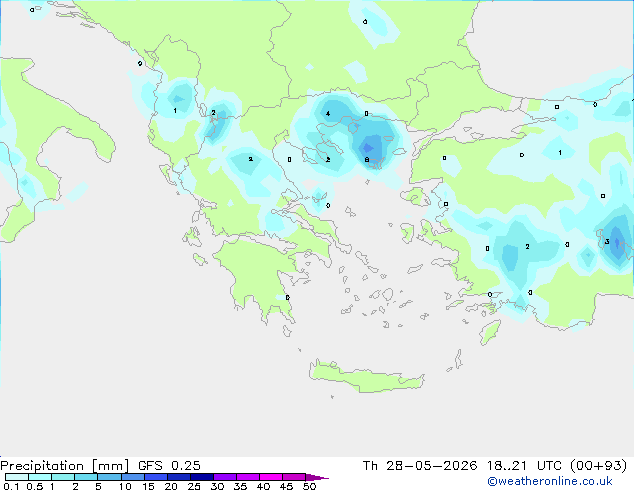The width and height of the screenshot is (634, 490).
Task: Click the '1' precipitation value over Albania
Action: tap(175, 110)
